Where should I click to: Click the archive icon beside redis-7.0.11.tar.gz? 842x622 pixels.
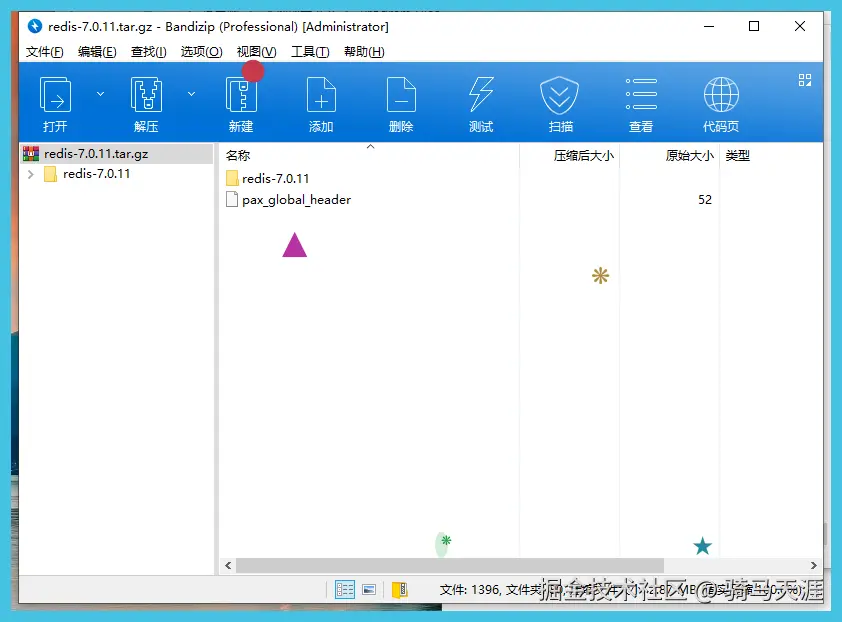[31, 154]
